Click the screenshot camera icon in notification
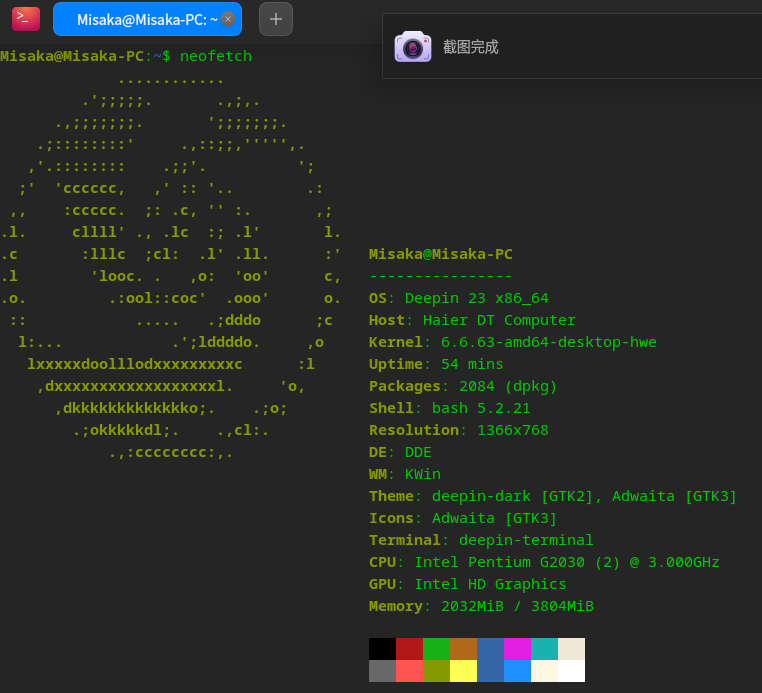The image size is (762, 693). coord(413,47)
